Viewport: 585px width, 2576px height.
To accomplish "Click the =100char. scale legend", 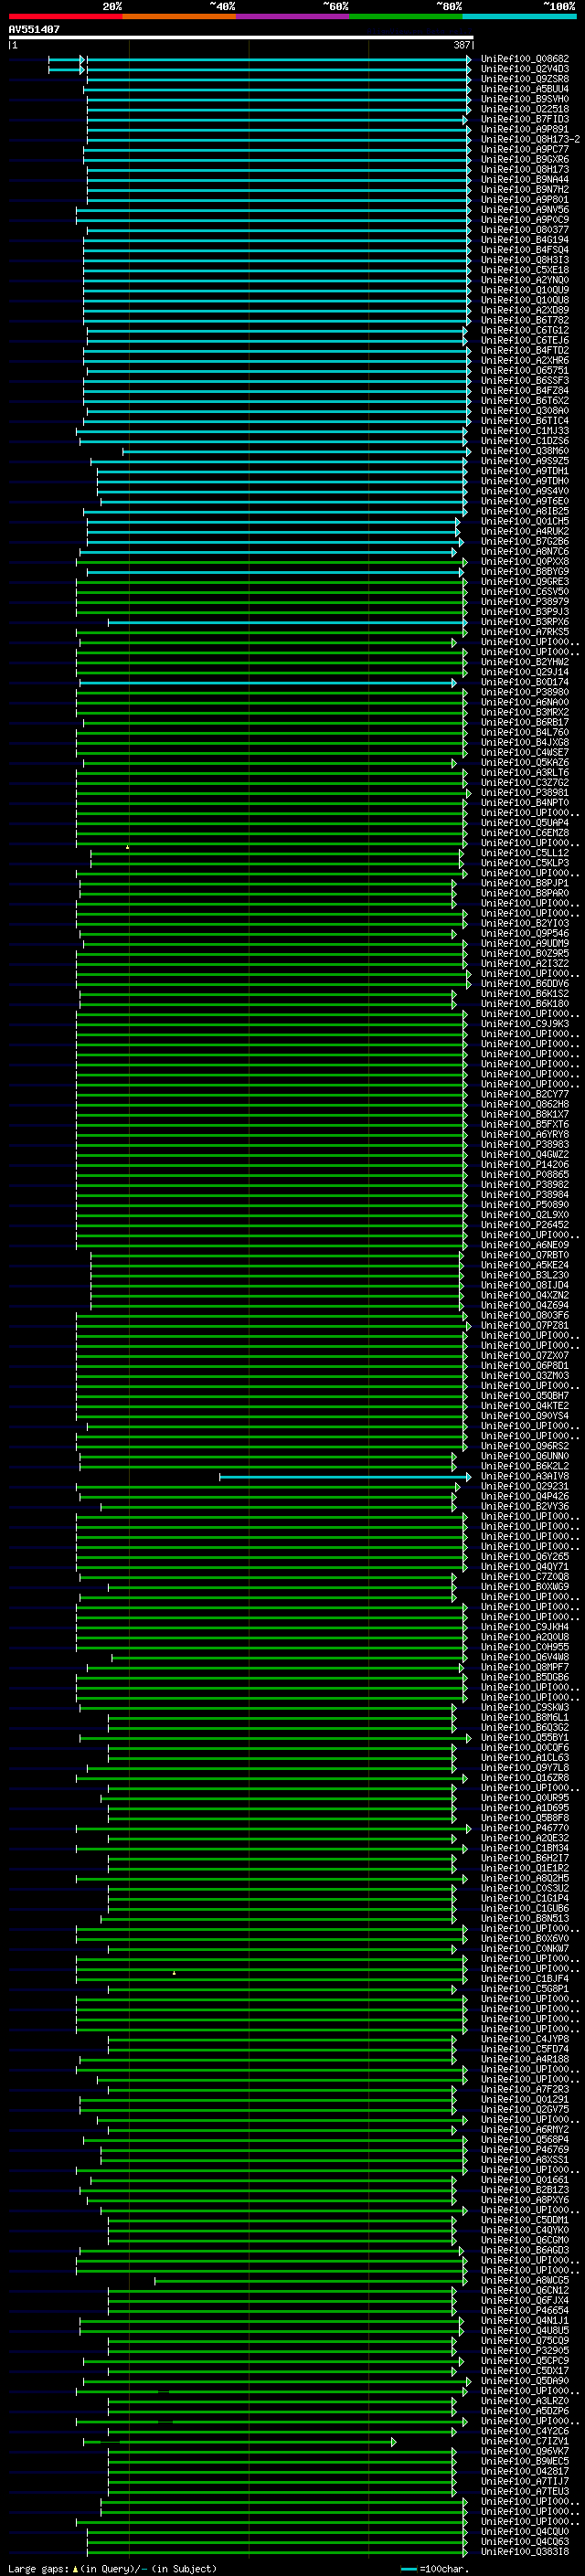I will point(435,2569).
